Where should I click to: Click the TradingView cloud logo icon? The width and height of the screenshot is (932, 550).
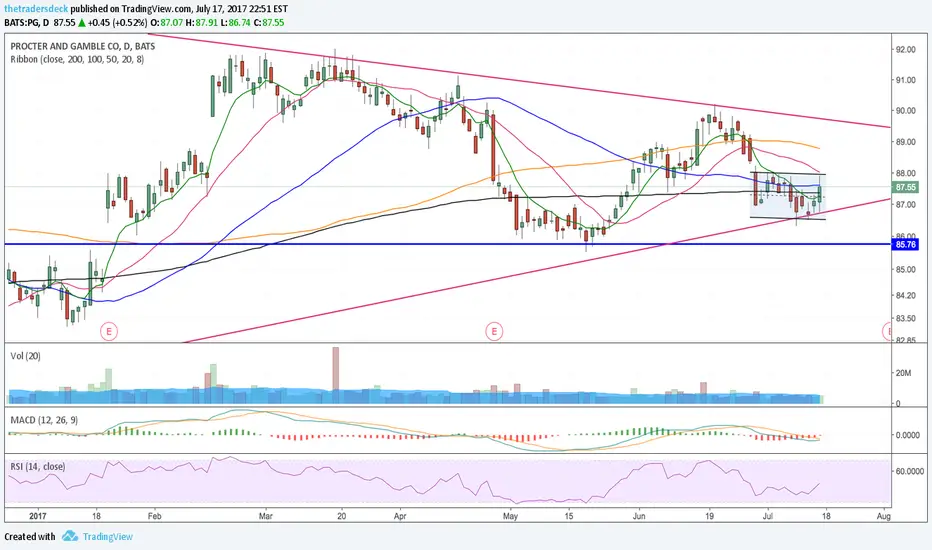click(x=70, y=536)
